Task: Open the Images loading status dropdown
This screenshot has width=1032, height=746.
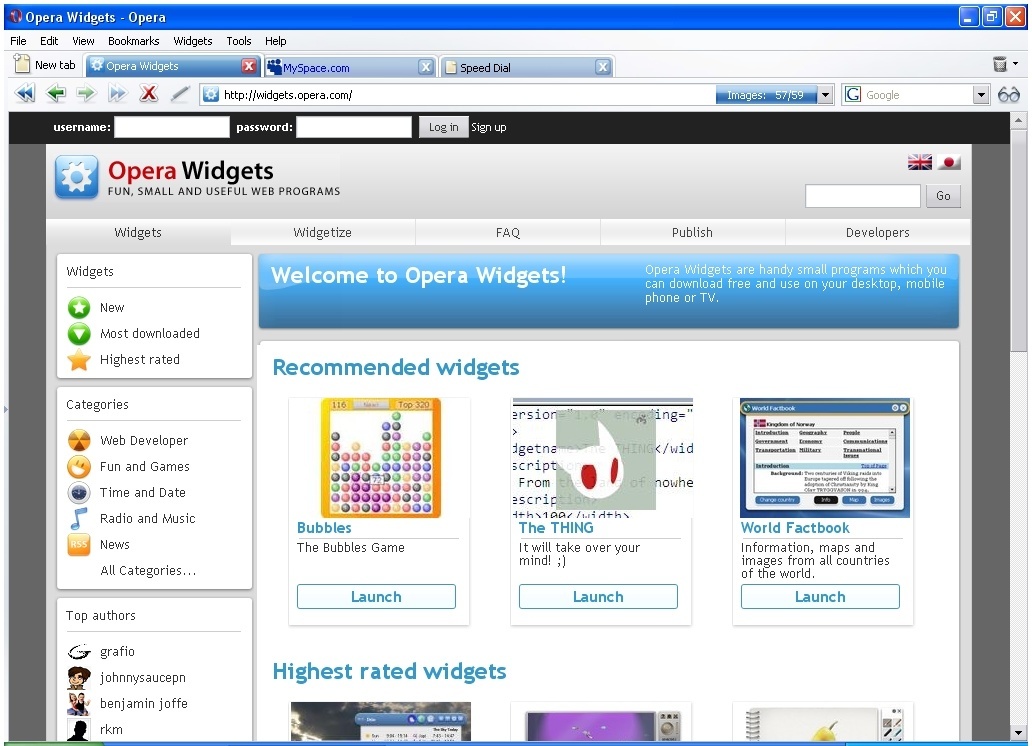Action: [824, 93]
